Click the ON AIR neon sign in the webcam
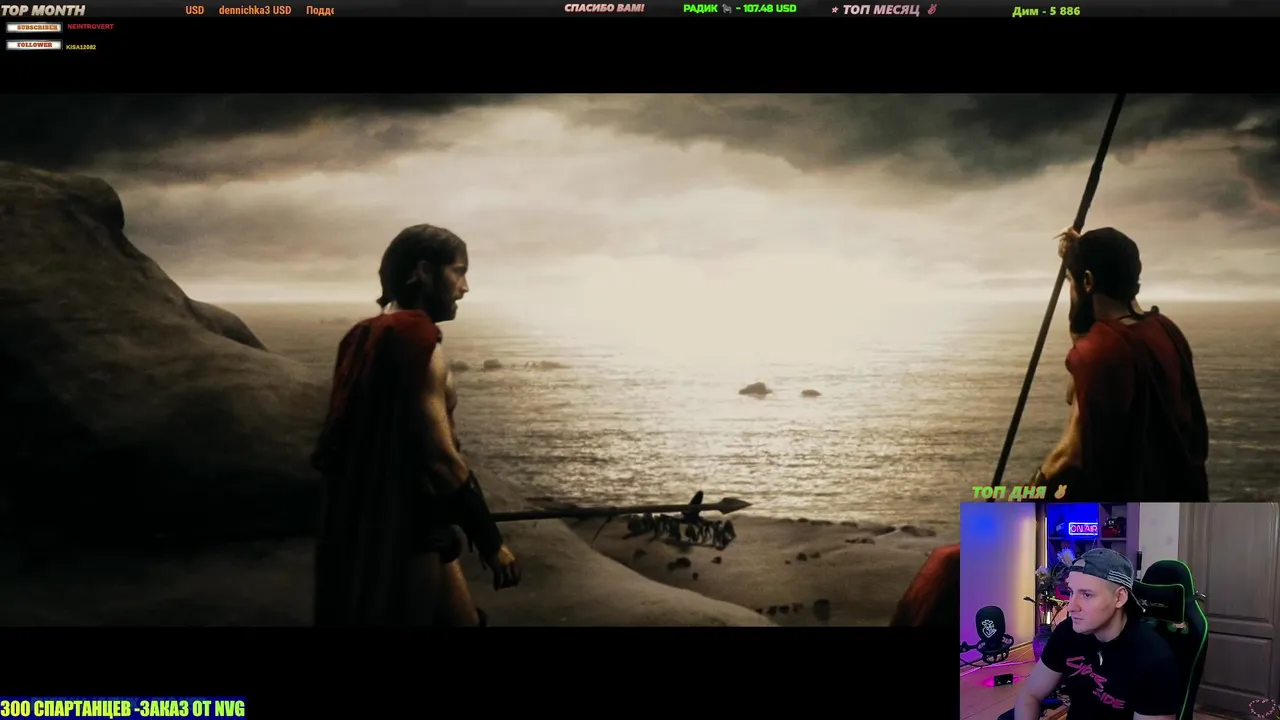The height and width of the screenshot is (720, 1280). click(x=1083, y=528)
